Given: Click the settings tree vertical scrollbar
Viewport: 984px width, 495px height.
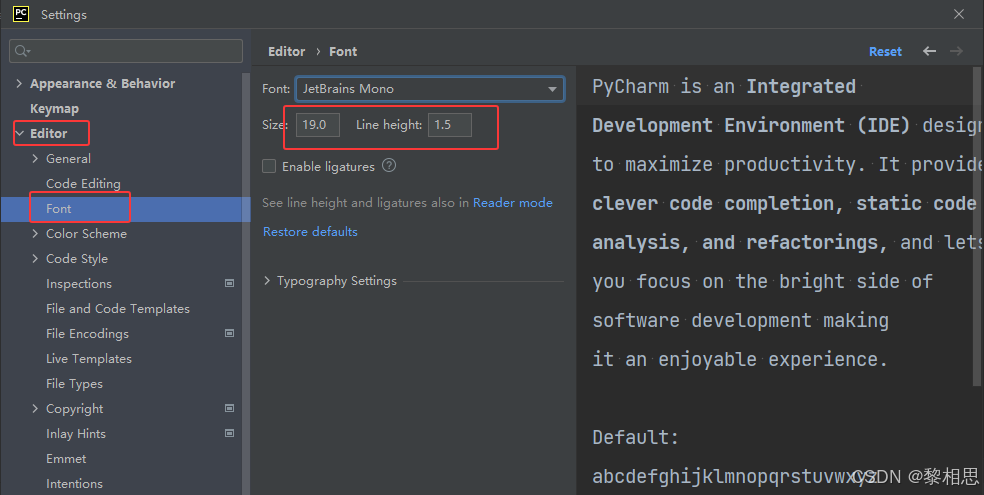Looking at the screenshot, I should (246, 284).
